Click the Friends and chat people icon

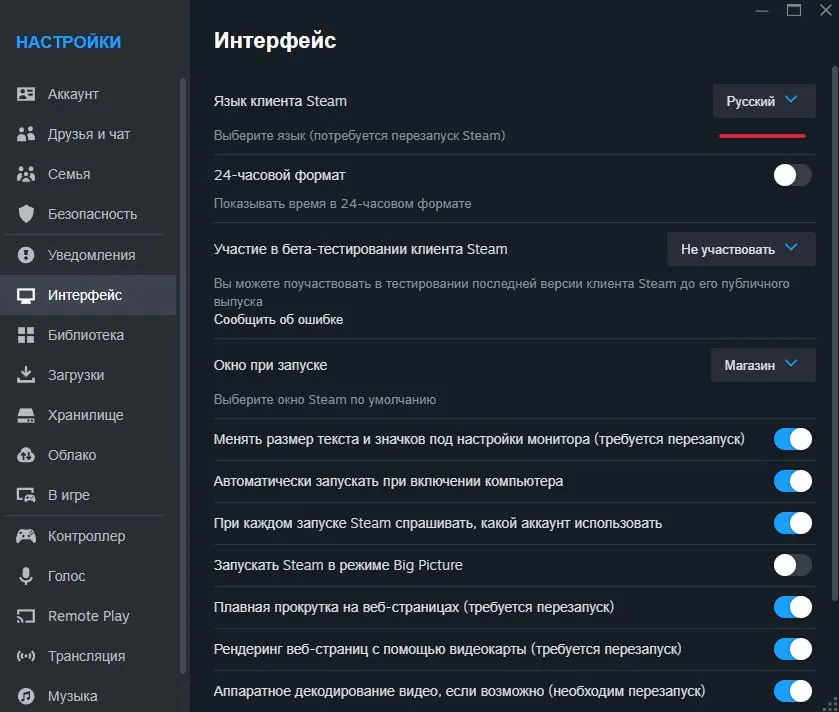pyautogui.click(x=26, y=134)
